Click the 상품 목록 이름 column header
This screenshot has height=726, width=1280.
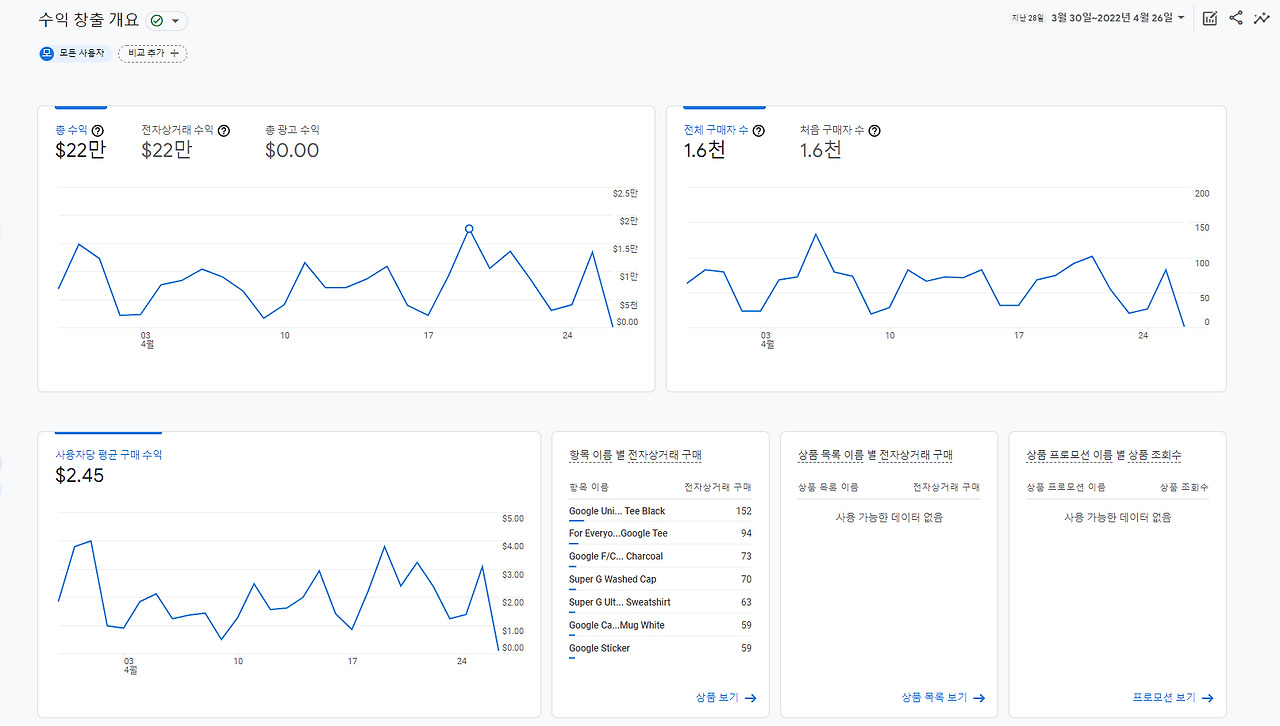[828, 487]
